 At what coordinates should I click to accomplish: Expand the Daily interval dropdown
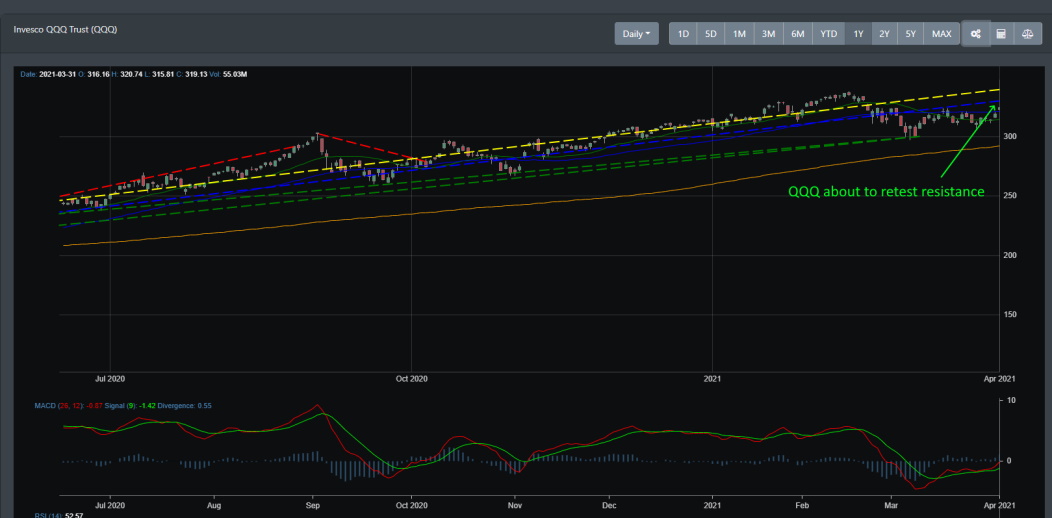click(x=636, y=34)
